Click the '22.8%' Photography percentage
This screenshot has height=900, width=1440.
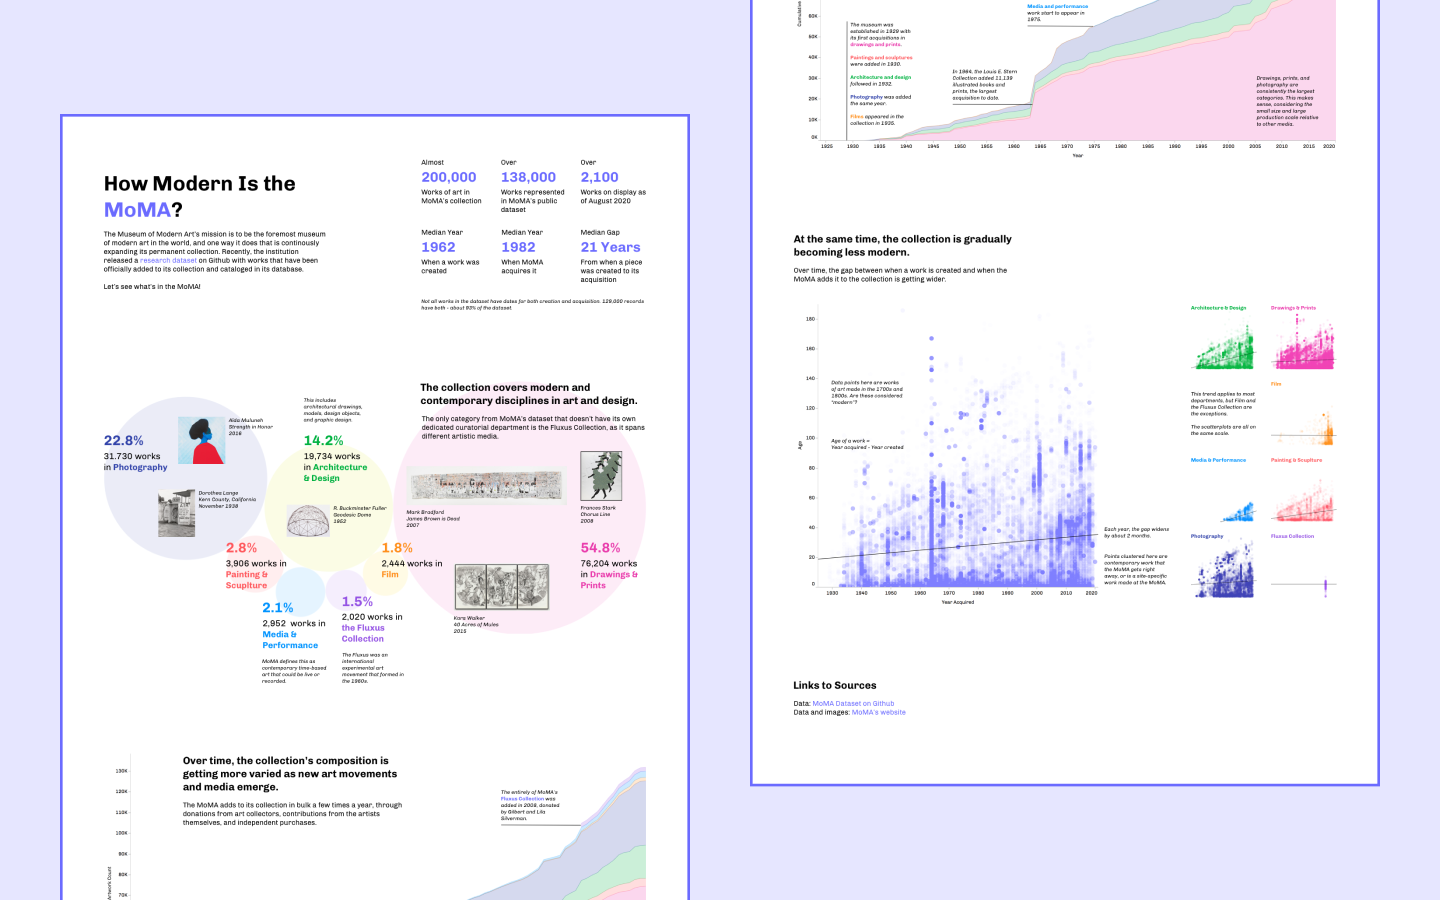click(x=124, y=441)
